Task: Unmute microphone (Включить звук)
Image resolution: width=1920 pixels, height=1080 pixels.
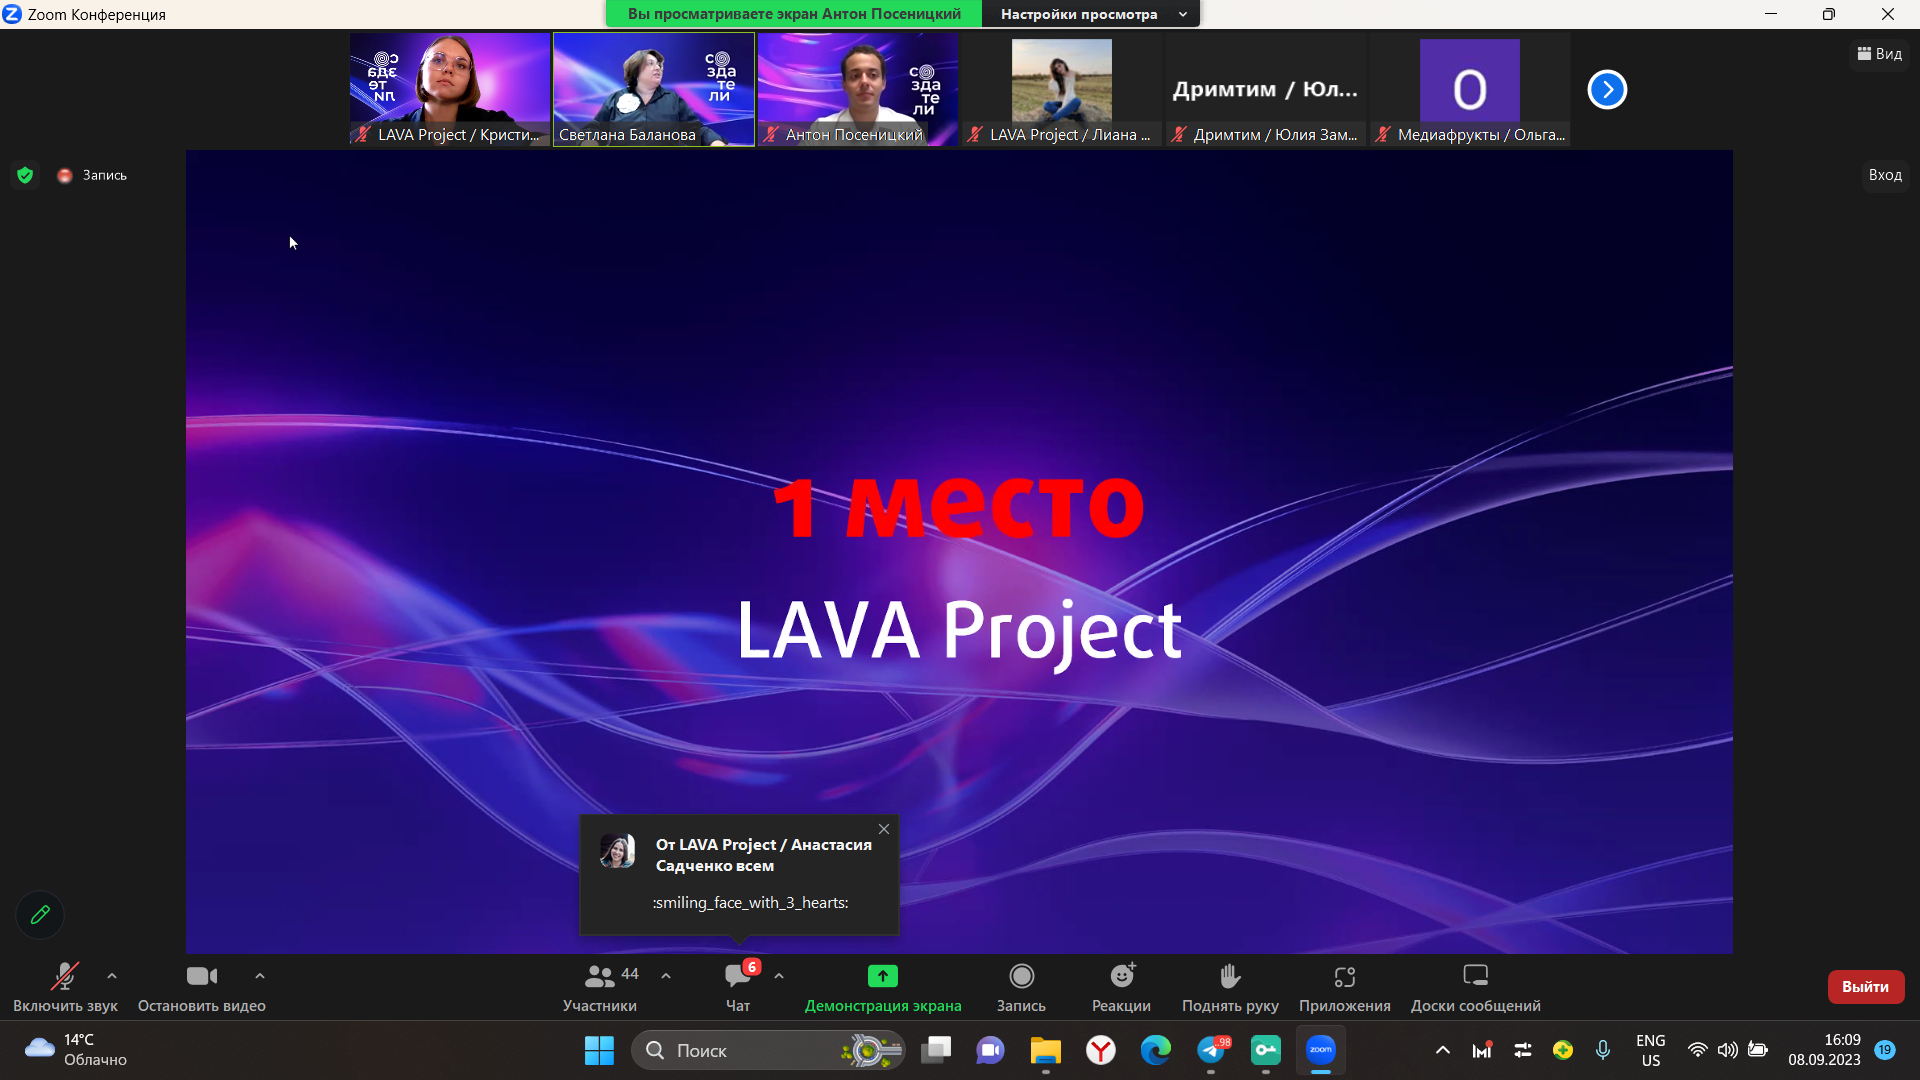Action: pos(65,976)
